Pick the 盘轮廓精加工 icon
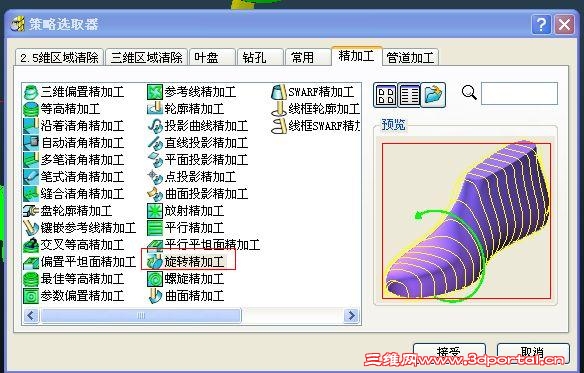The width and height of the screenshot is (584, 373). click(31, 211)
